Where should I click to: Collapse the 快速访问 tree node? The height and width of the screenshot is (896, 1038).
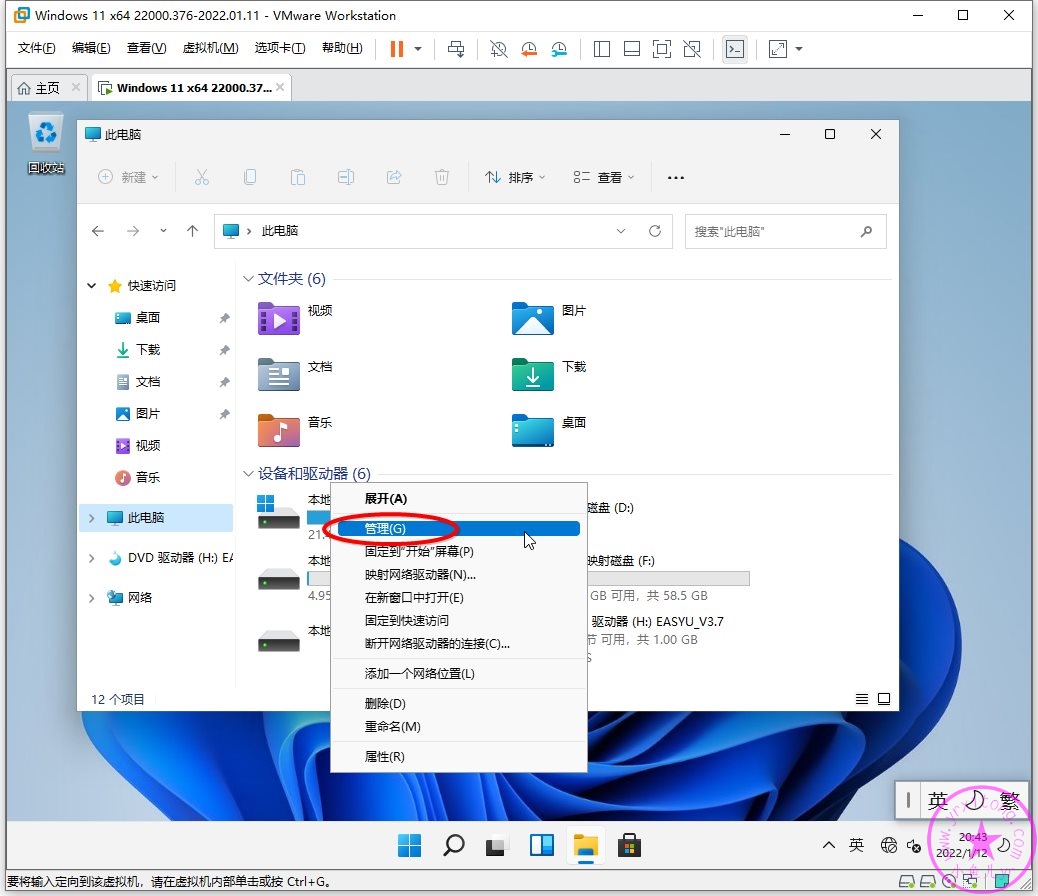point(91,285)
